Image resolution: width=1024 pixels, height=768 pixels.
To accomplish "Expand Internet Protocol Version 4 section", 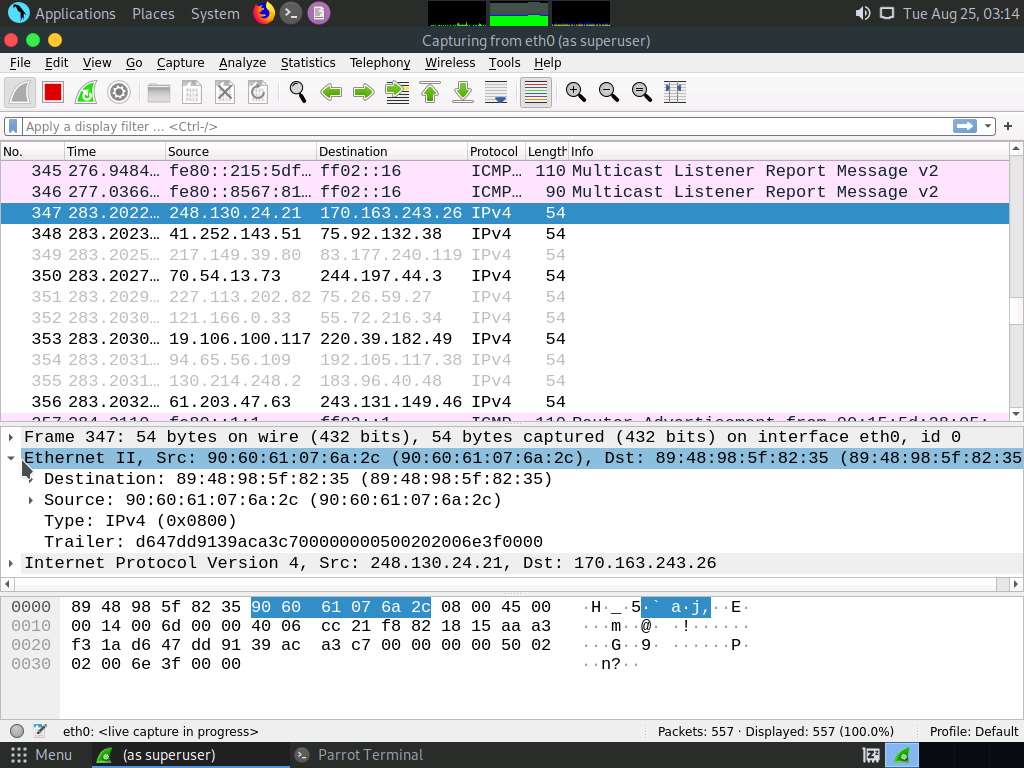I will pyautogui.click(x=11, y=563).
